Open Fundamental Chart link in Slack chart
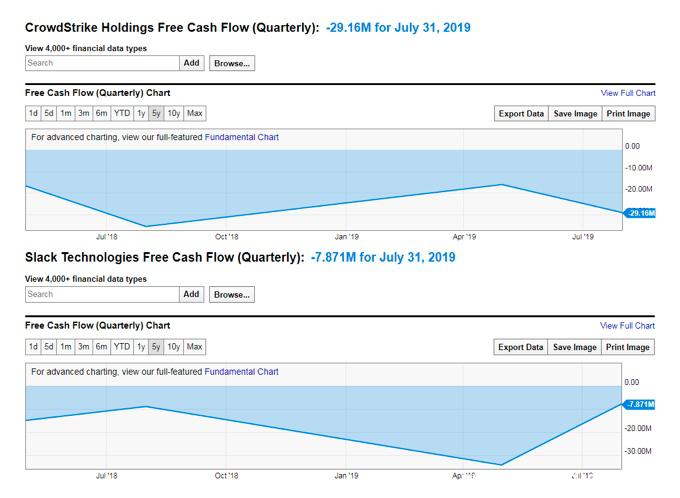 241,372
